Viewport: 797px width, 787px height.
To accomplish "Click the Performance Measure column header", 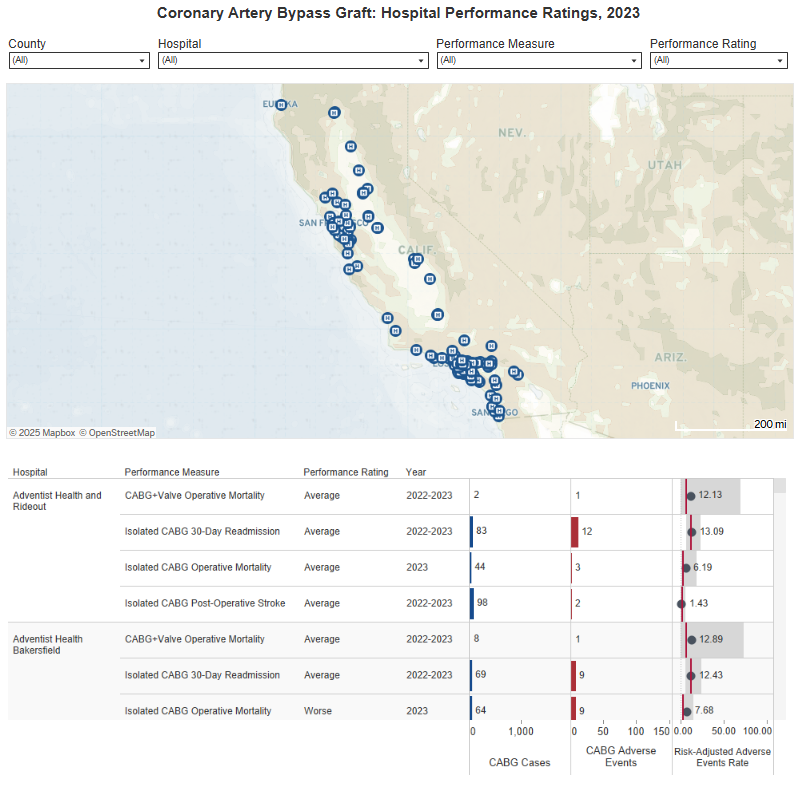I will [171, 472].
